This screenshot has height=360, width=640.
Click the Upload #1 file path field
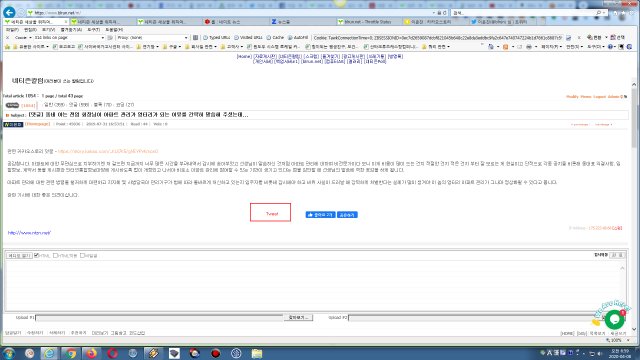[x=159, y=318]
